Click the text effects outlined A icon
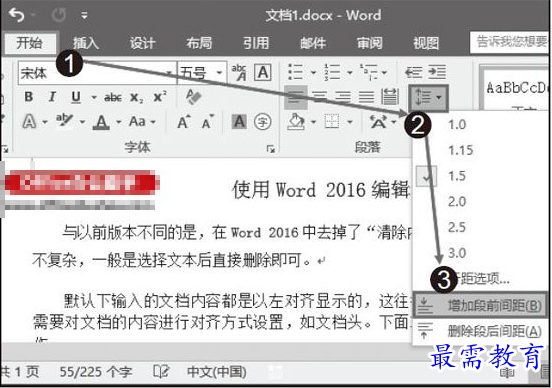This screenshot has width=552, height=388. [30, 122]
